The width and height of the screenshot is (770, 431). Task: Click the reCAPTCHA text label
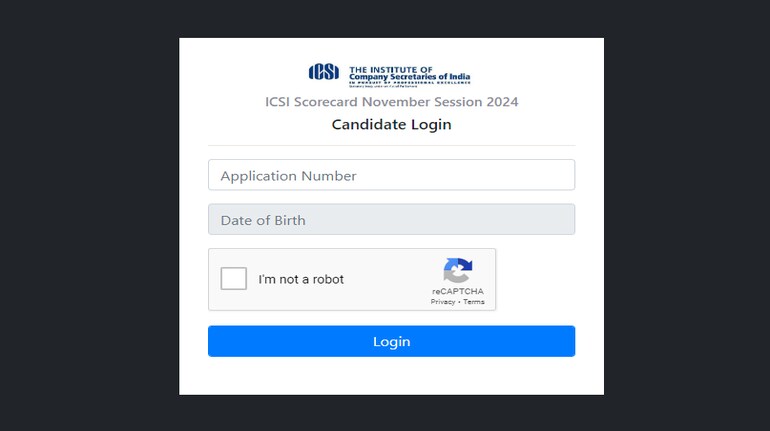458,291
